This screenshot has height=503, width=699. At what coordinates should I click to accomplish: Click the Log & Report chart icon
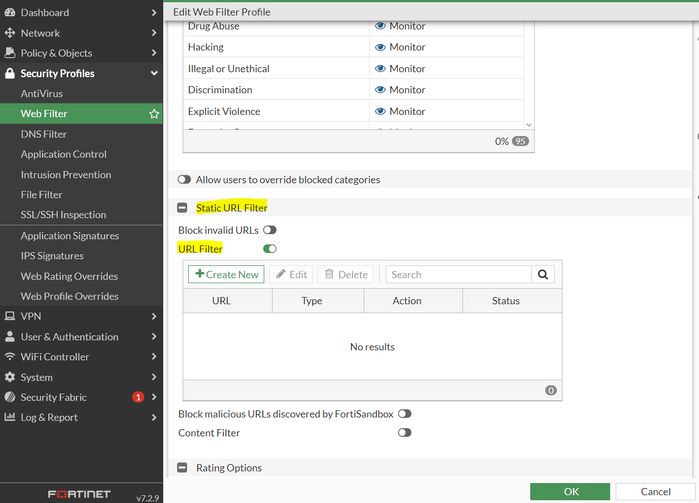[10, 417]
